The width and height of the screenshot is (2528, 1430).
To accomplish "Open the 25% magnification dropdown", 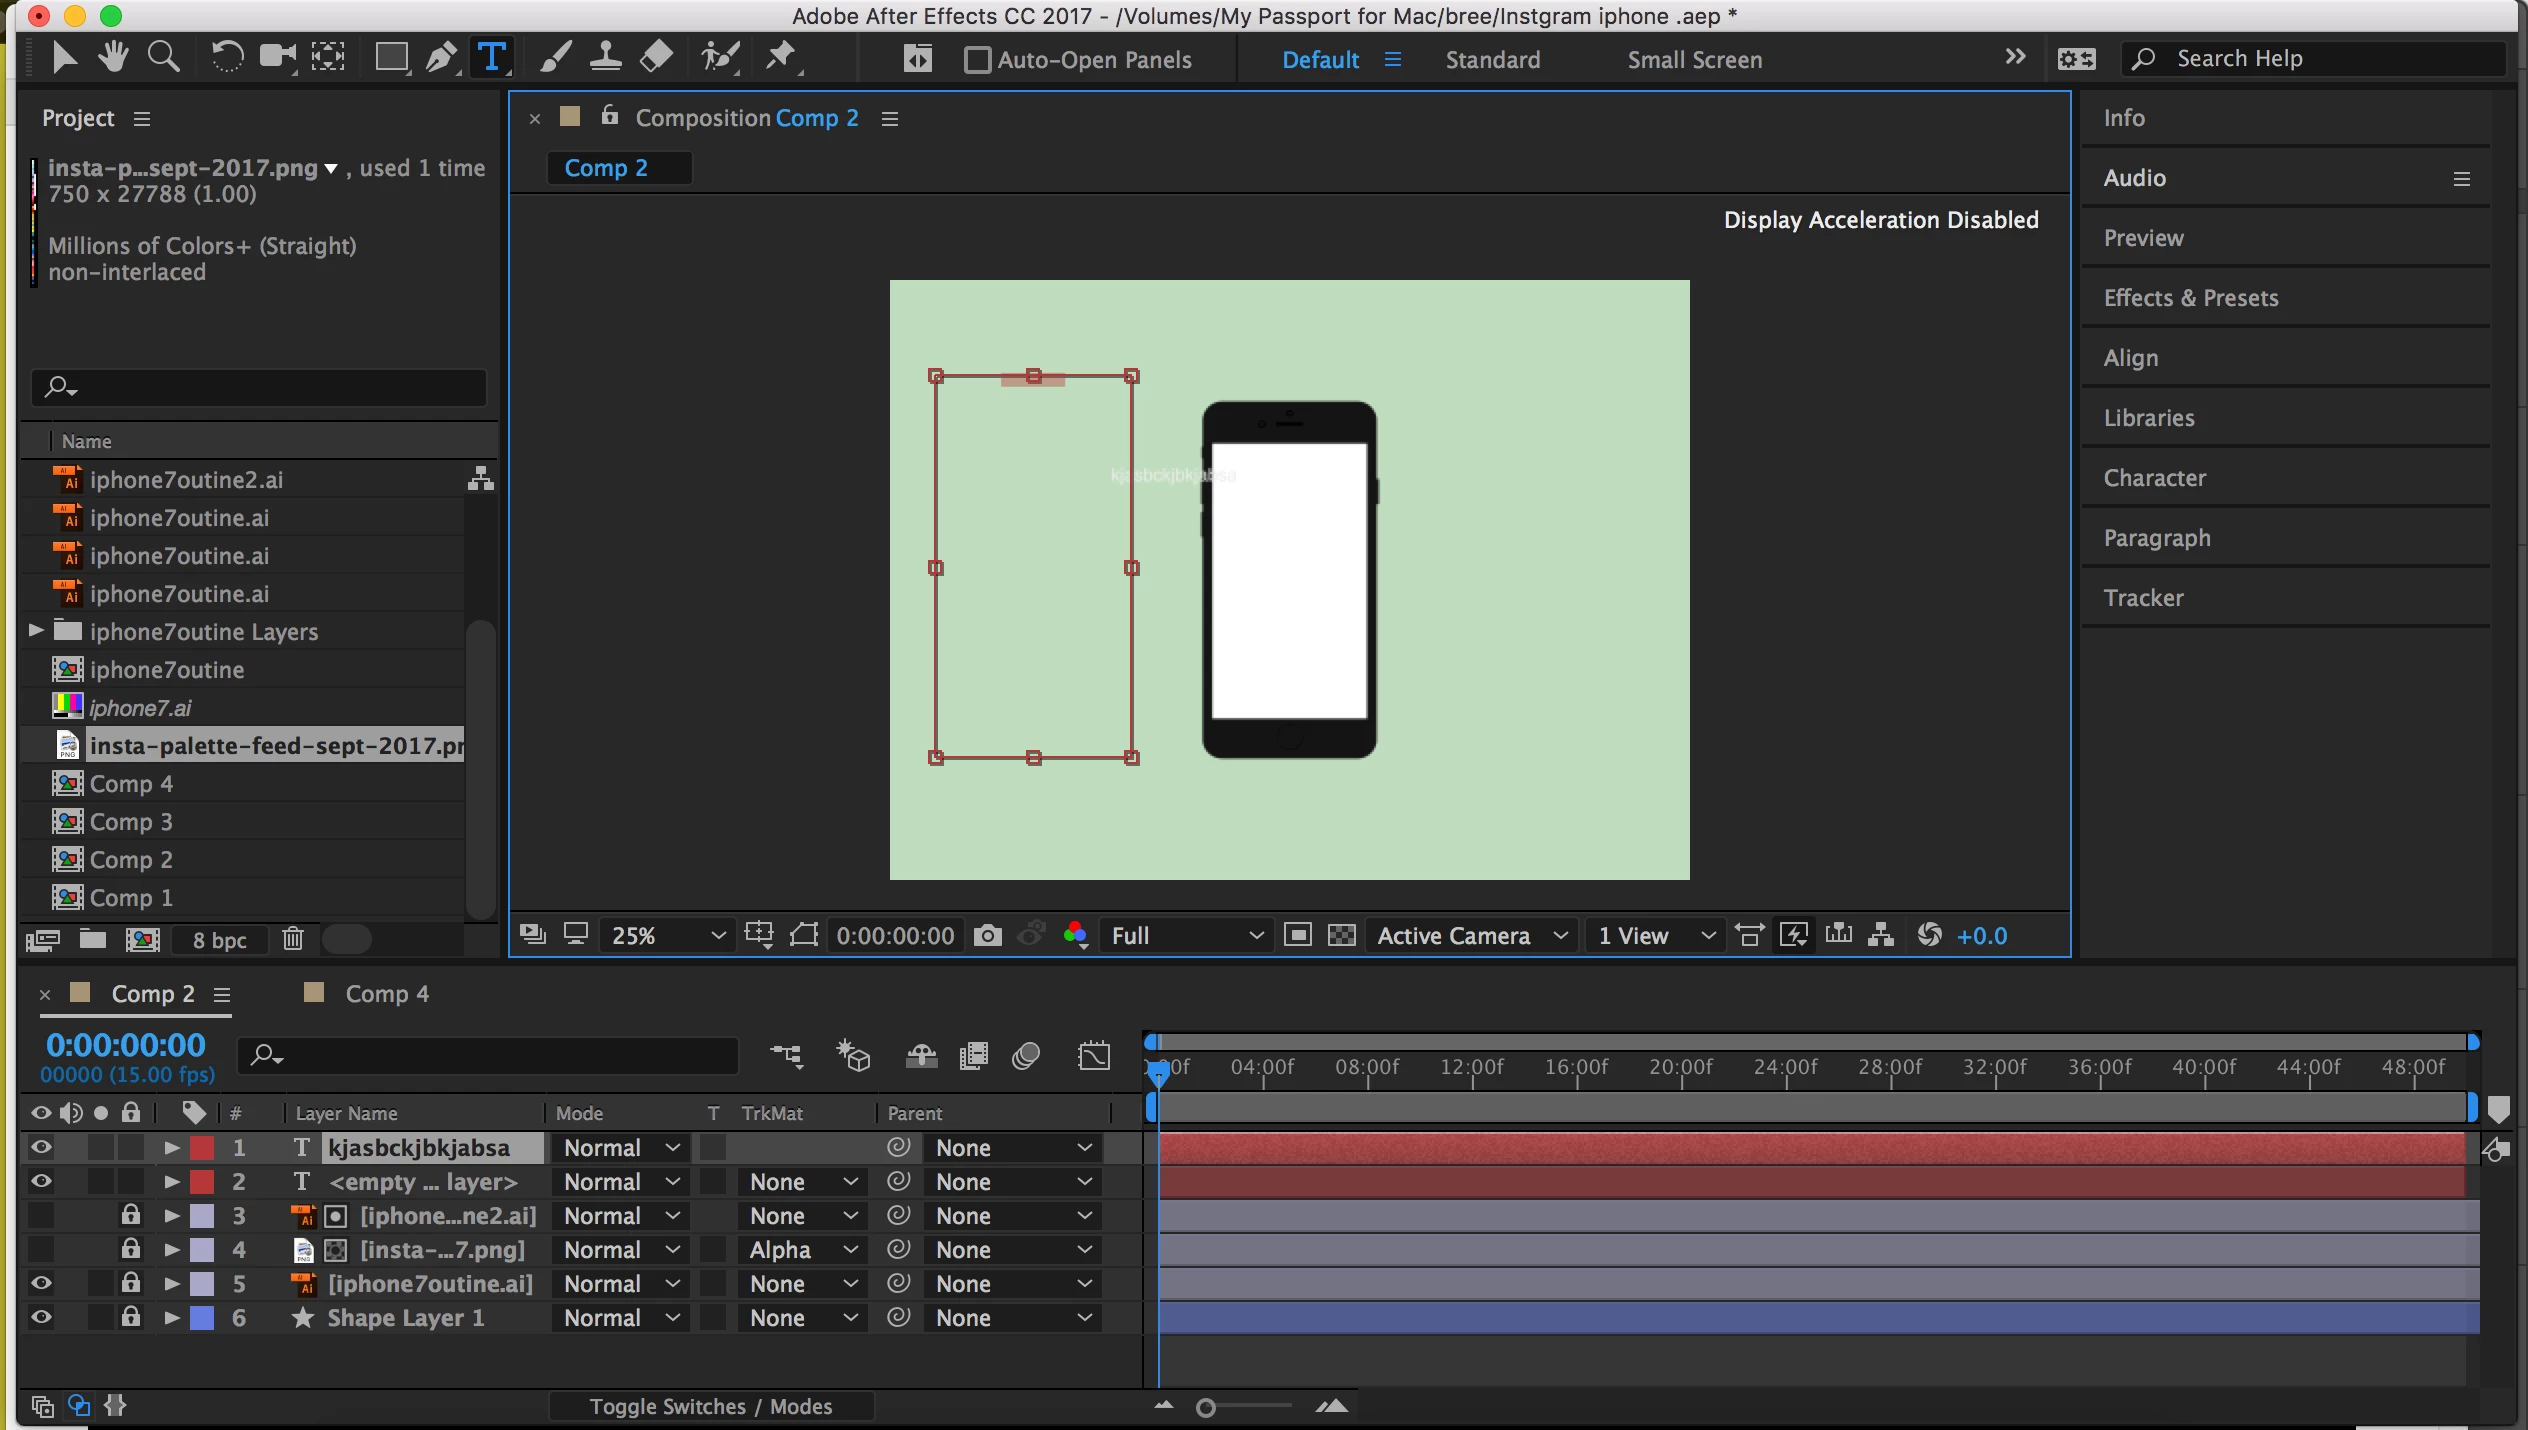I will coord(665,935).
